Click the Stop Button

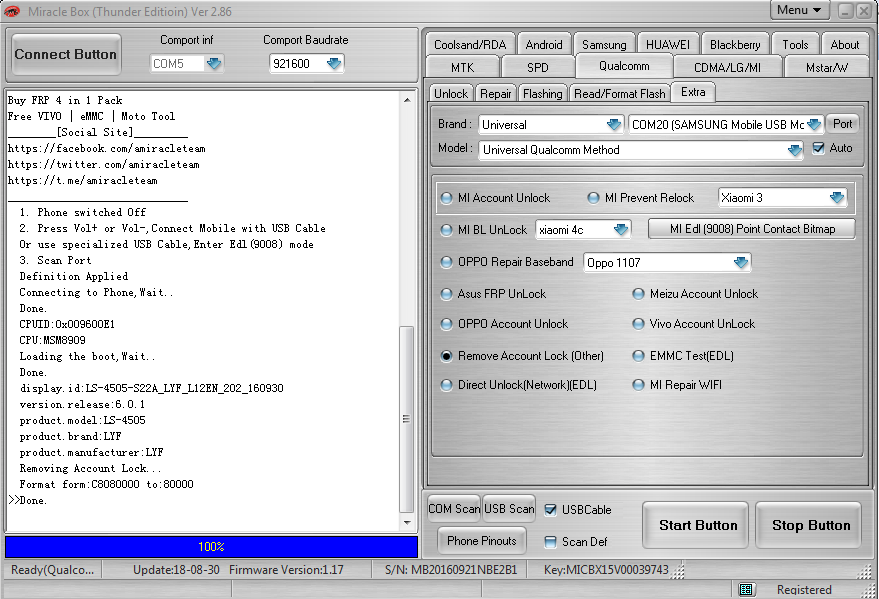(x=808, y=525)
